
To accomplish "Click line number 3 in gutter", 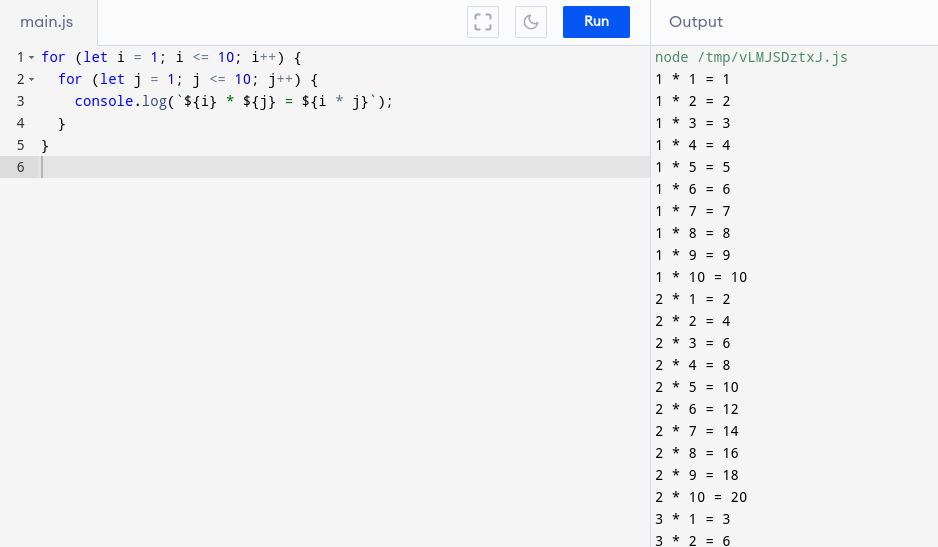I will (x=20, y=101).
